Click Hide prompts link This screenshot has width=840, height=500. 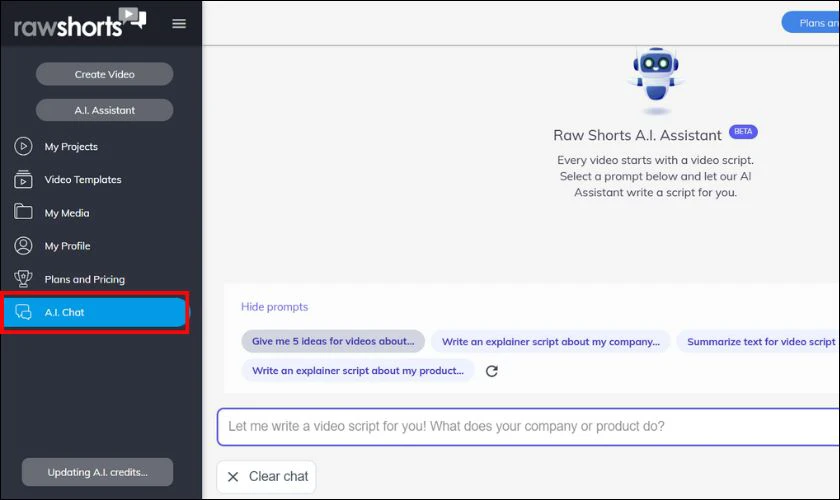click(x=274, y=307)
